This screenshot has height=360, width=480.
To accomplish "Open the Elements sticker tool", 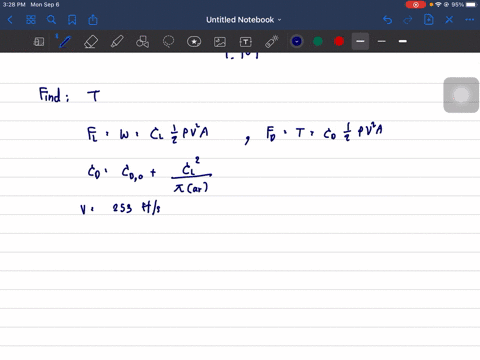I will coord(194,42).
